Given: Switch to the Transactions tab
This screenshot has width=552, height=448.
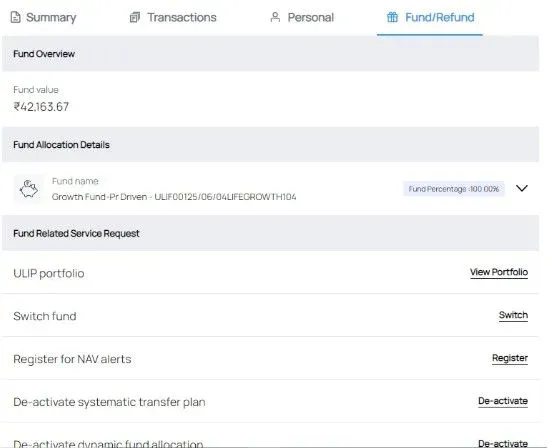Looking at the screenshot, I should click(173, 17).
